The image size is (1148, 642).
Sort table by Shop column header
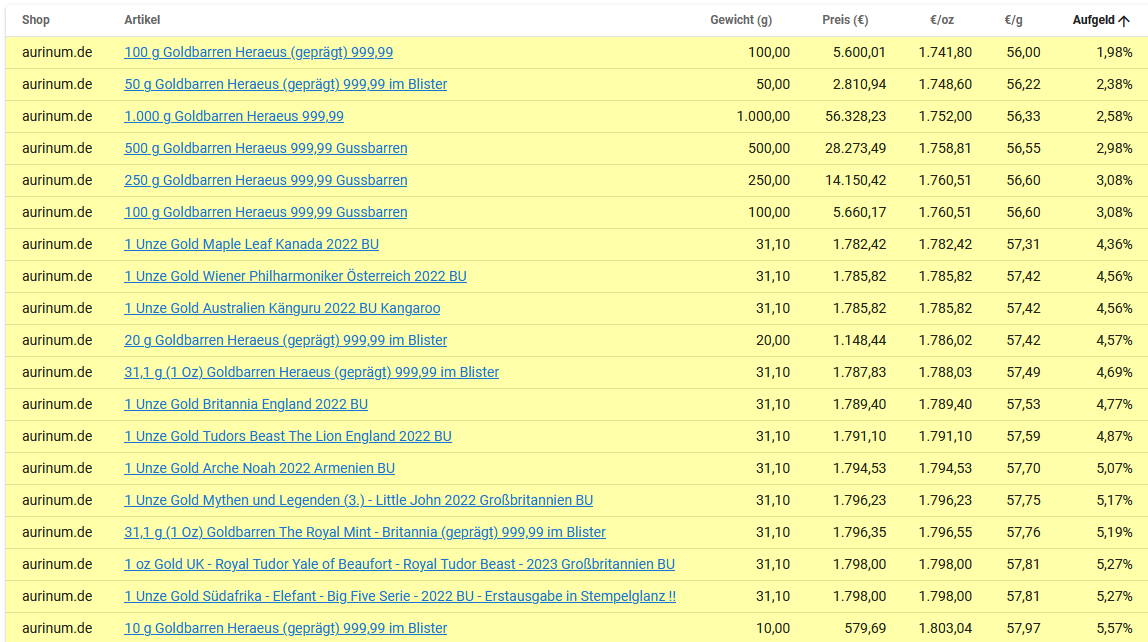pos(36,21)
